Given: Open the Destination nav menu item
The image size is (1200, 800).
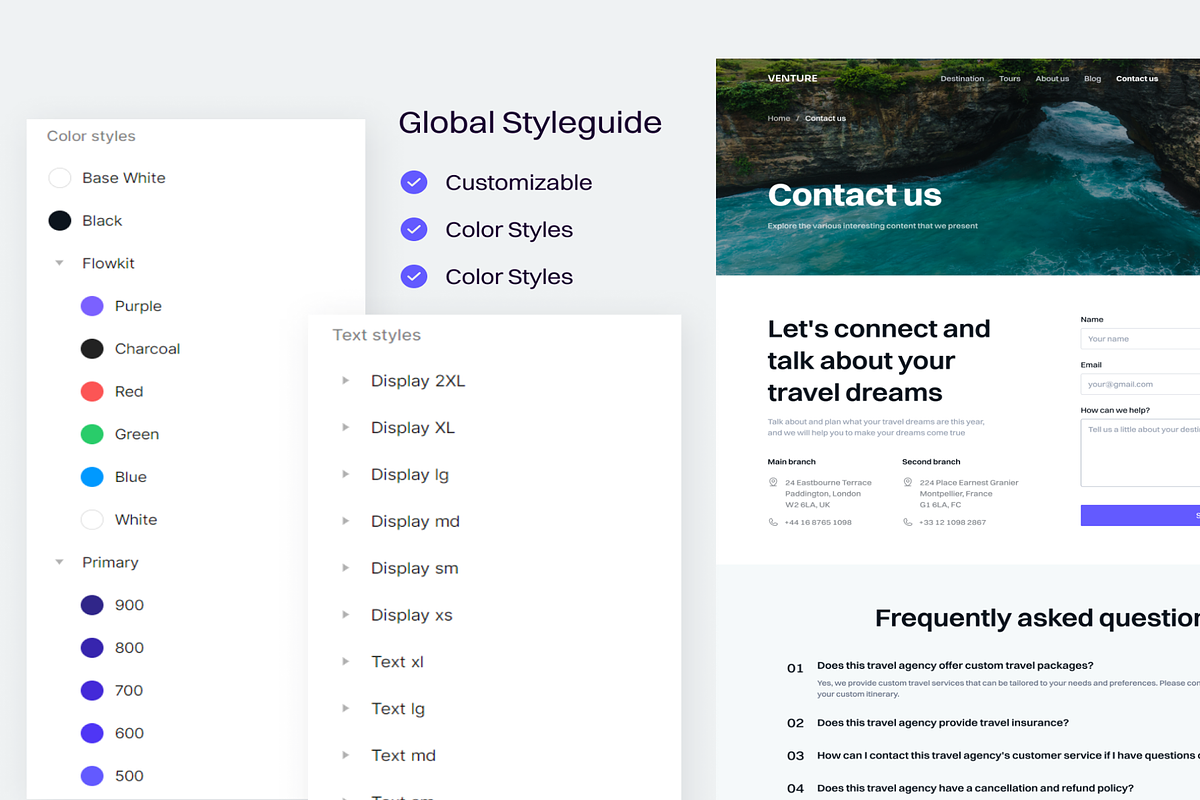Looking at the screenshot, I should coord(962,79).
